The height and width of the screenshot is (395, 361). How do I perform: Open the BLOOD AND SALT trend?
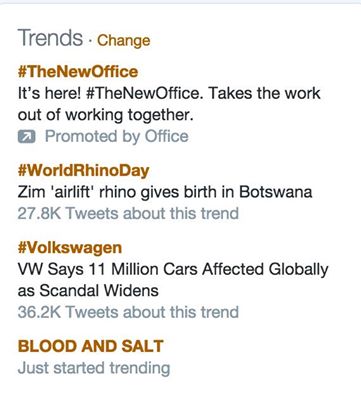pos(90,346)
